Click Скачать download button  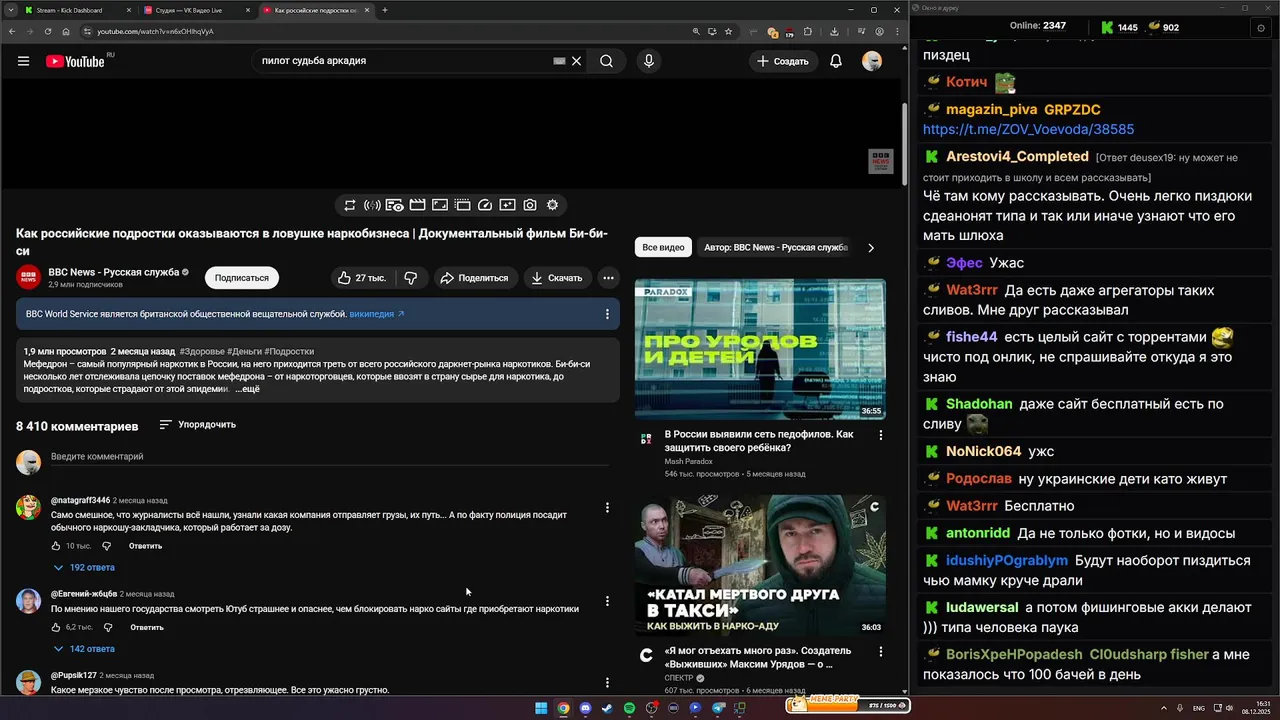point(557,278)
